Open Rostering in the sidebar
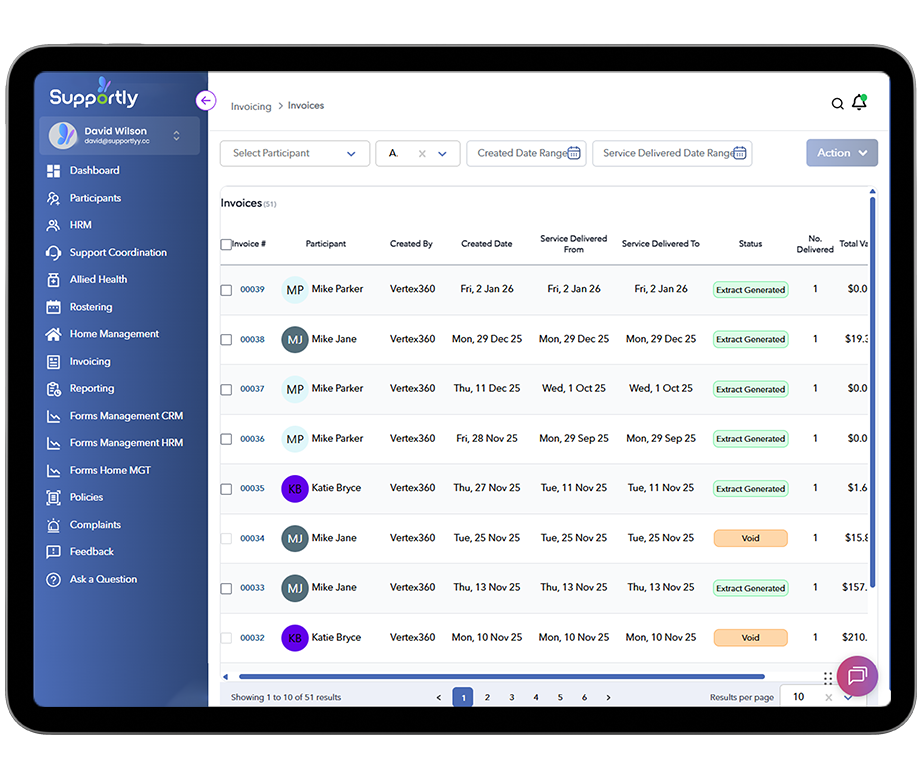This screenshot has width=922, height=757. 91,307
